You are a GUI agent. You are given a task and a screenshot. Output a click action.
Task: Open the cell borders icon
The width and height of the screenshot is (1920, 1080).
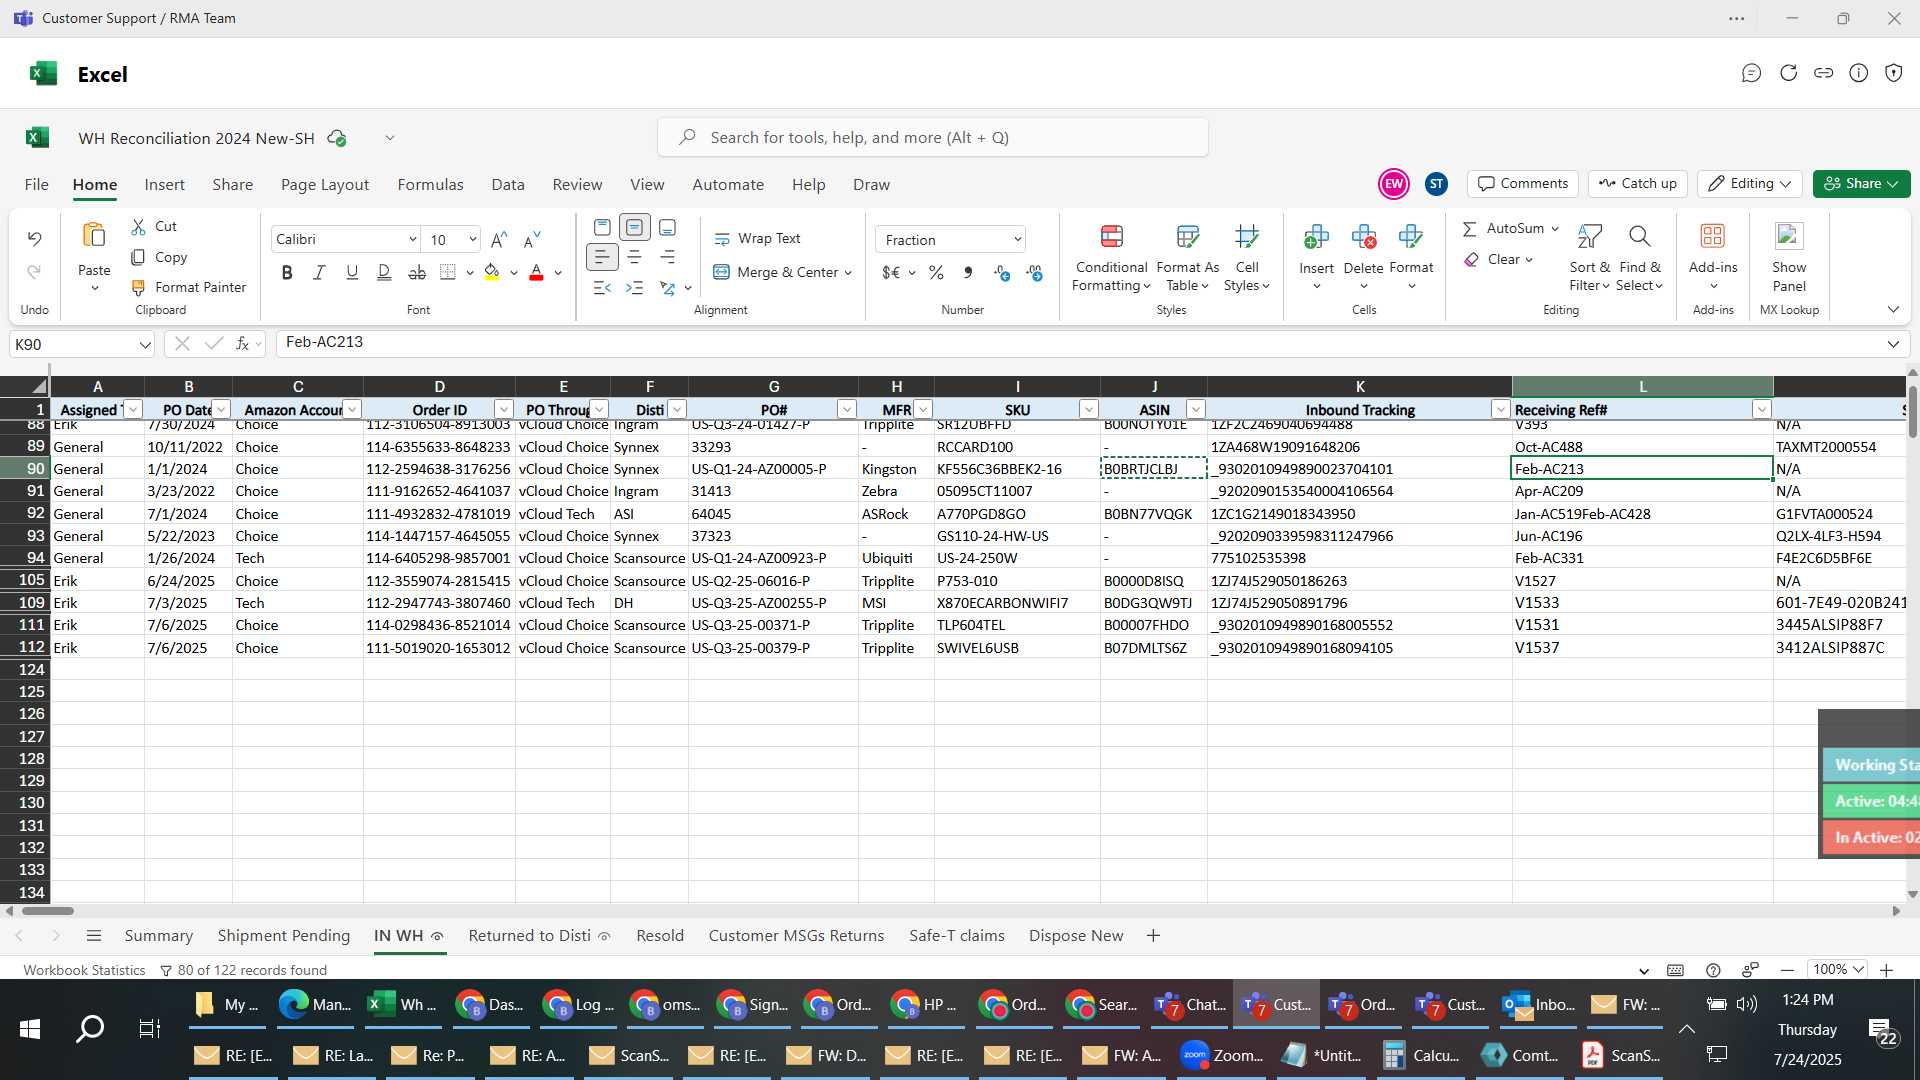448,272
